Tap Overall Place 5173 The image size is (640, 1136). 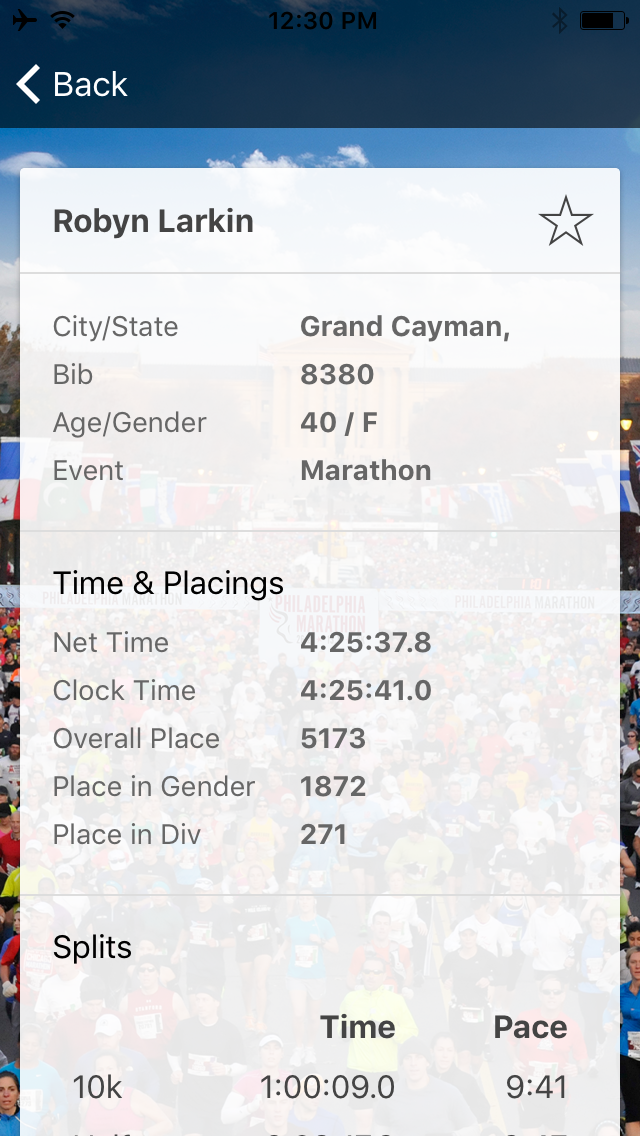[333, 739]
